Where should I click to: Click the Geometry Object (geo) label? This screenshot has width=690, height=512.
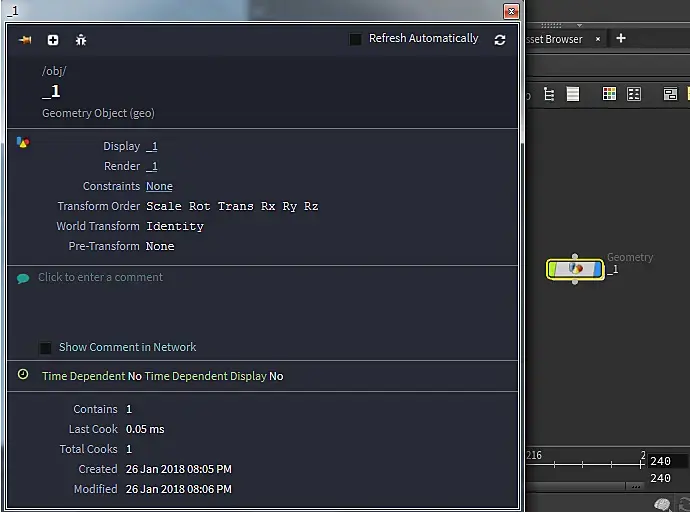click(98, 113)
